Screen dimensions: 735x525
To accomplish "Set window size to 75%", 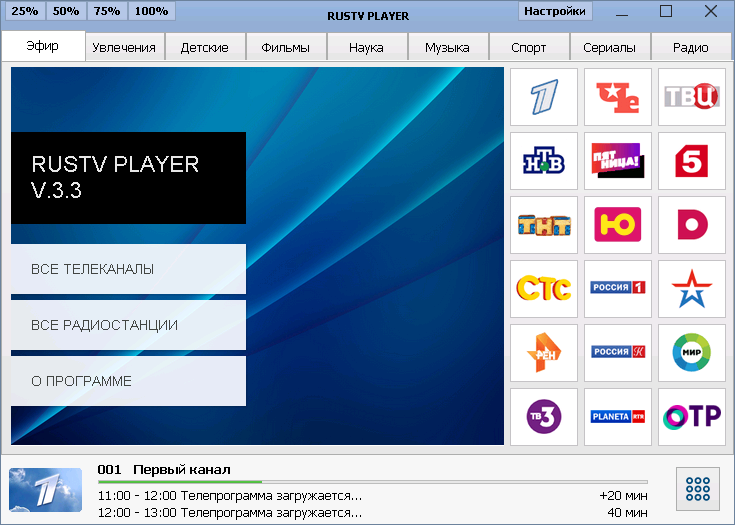I will pos(107,11).
